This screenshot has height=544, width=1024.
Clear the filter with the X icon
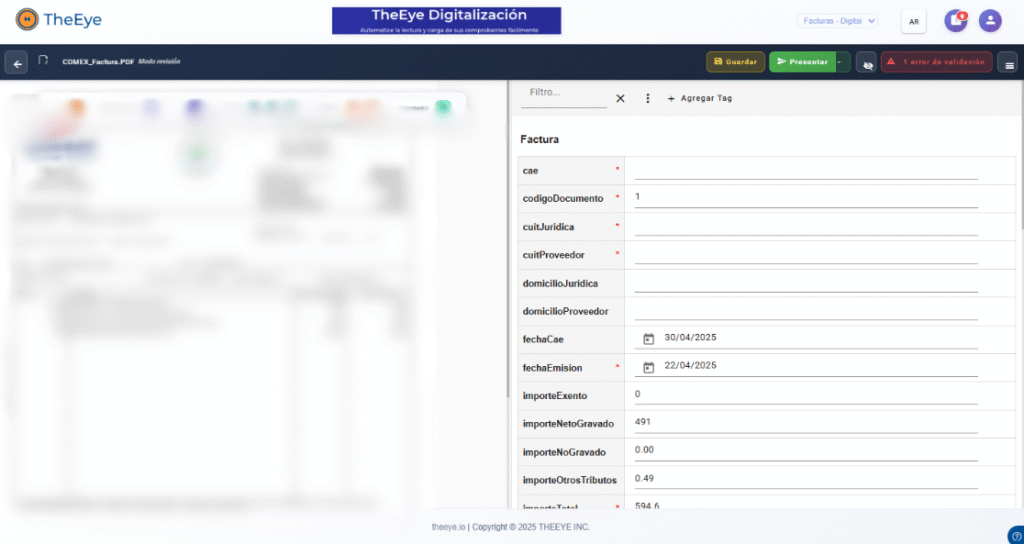pos(620,98)
